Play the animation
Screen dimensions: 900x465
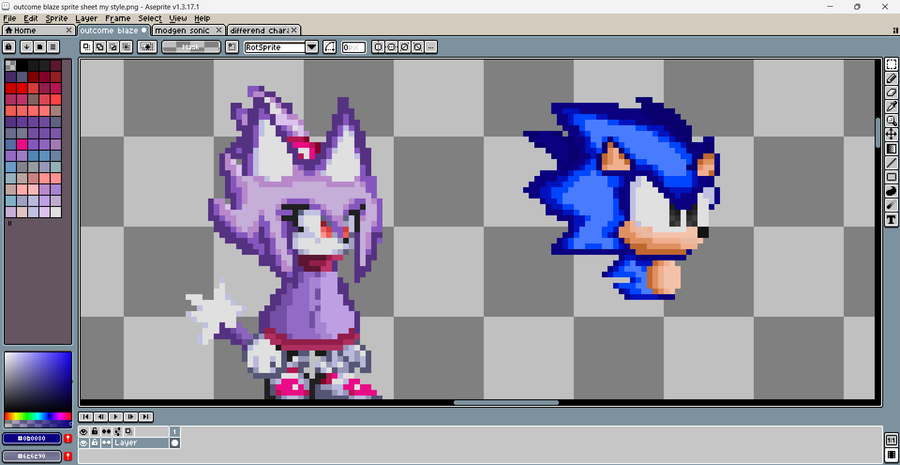point(116,417)
